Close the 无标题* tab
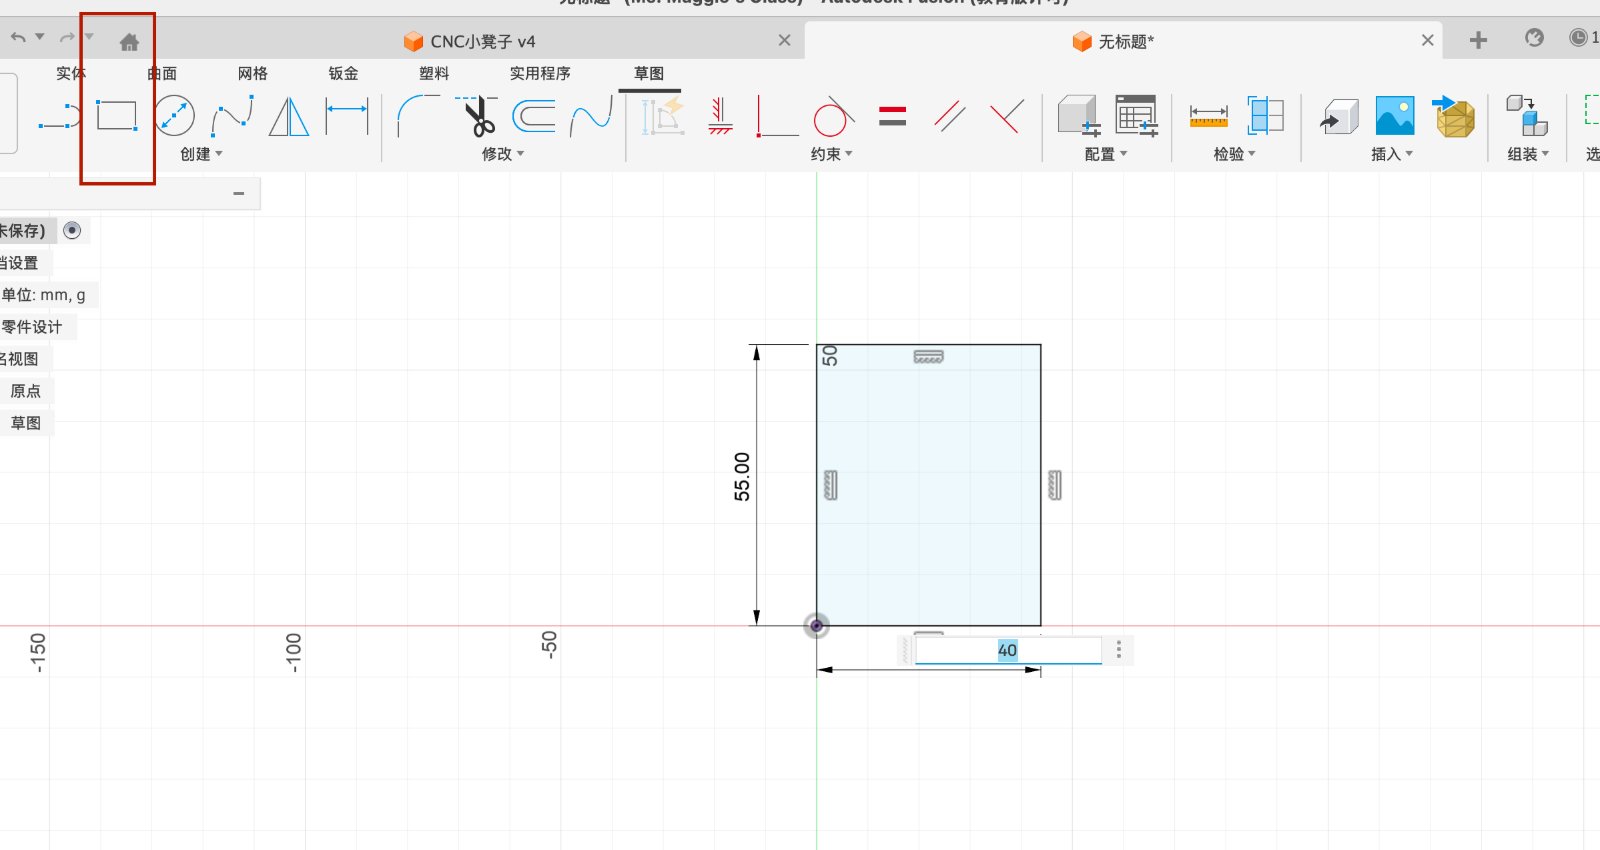The height and width of the screenshot is (850, 1600). 1428,40
